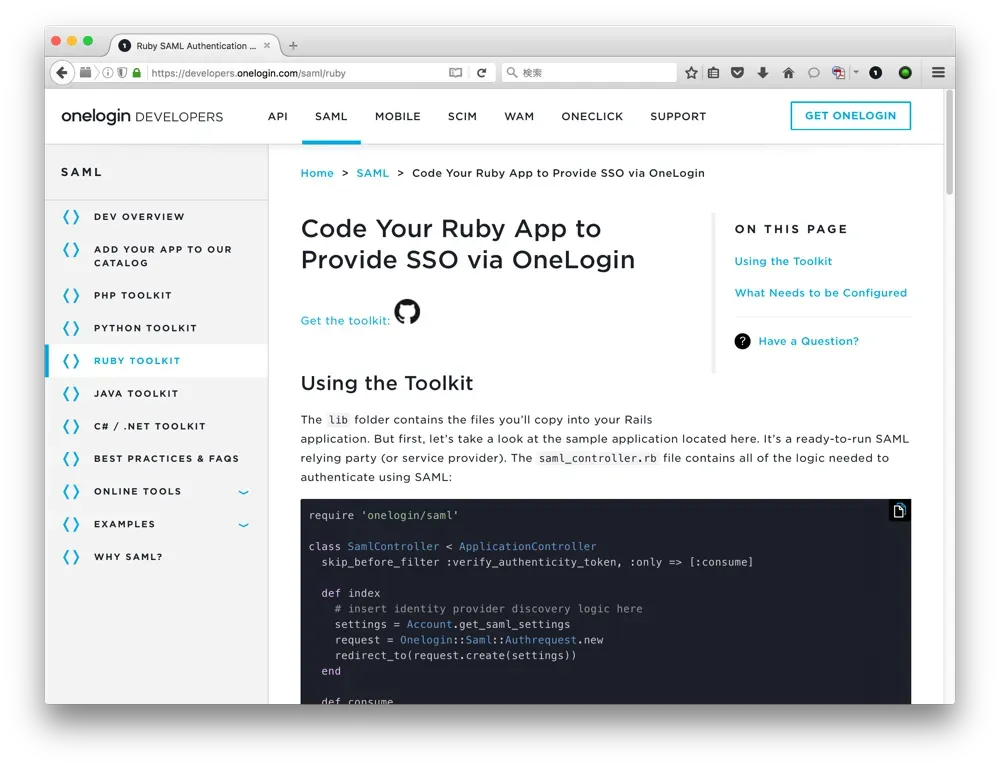Screen dimensions: 1000x768
Task: Click the GET ONELOGIN button
Action: (x=850, y=115)
